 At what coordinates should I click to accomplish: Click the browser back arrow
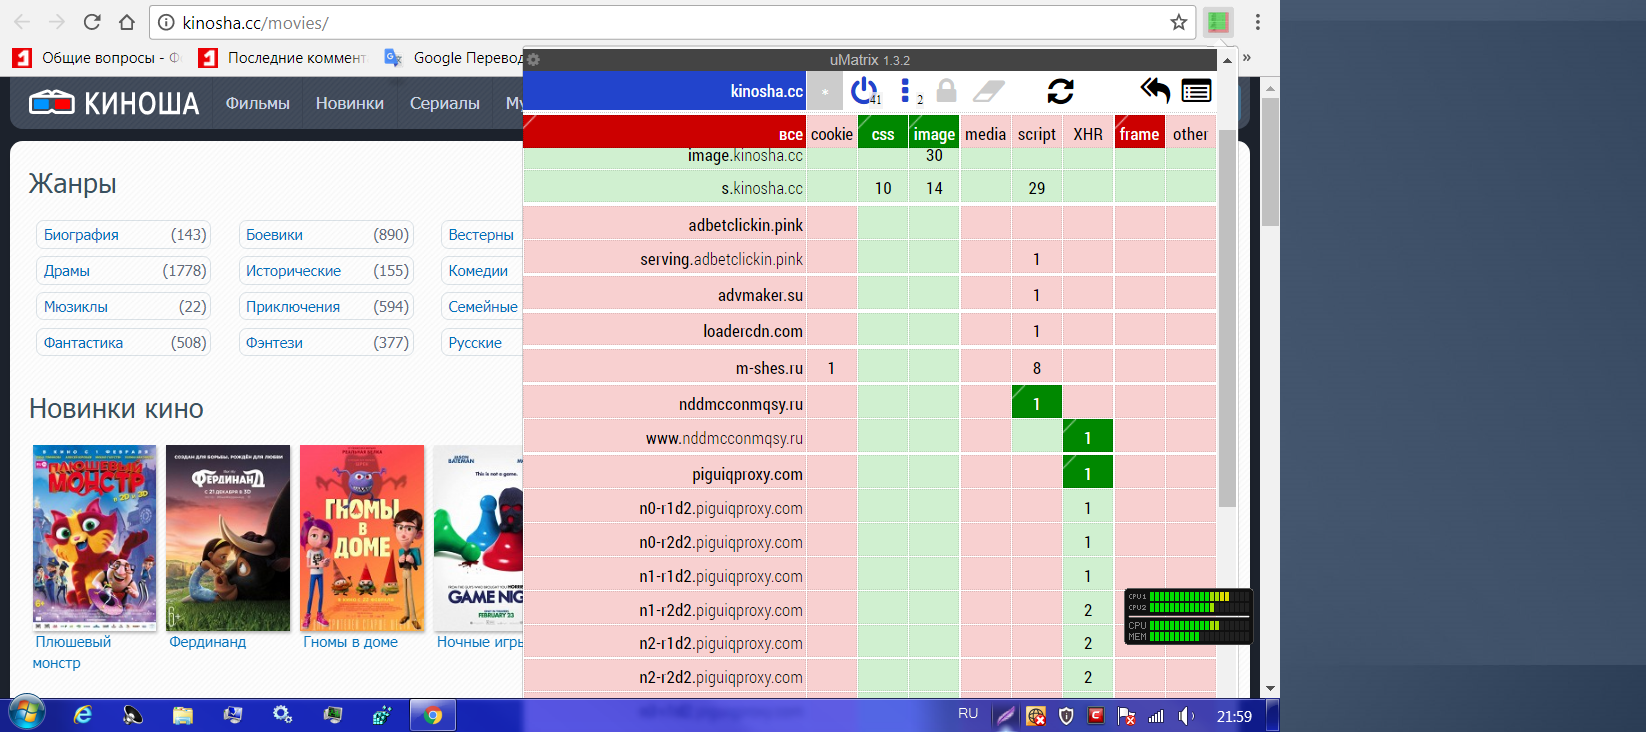pos(22,22)
